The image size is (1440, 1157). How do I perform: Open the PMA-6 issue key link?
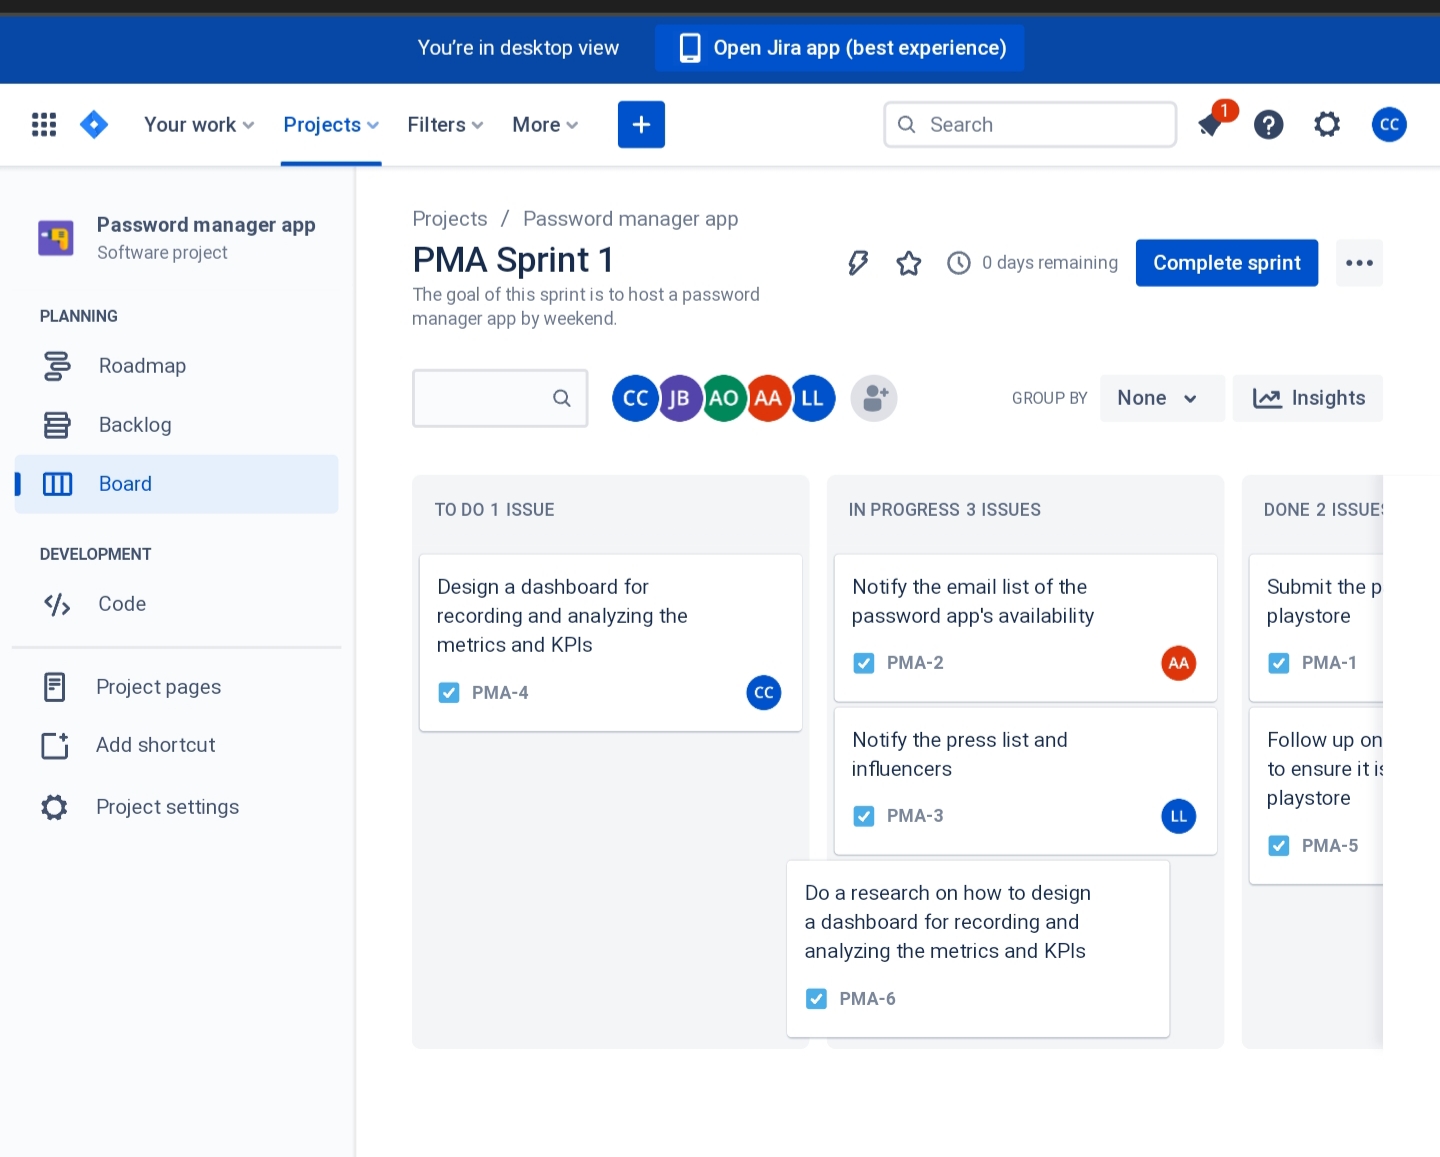pos(868,998)
